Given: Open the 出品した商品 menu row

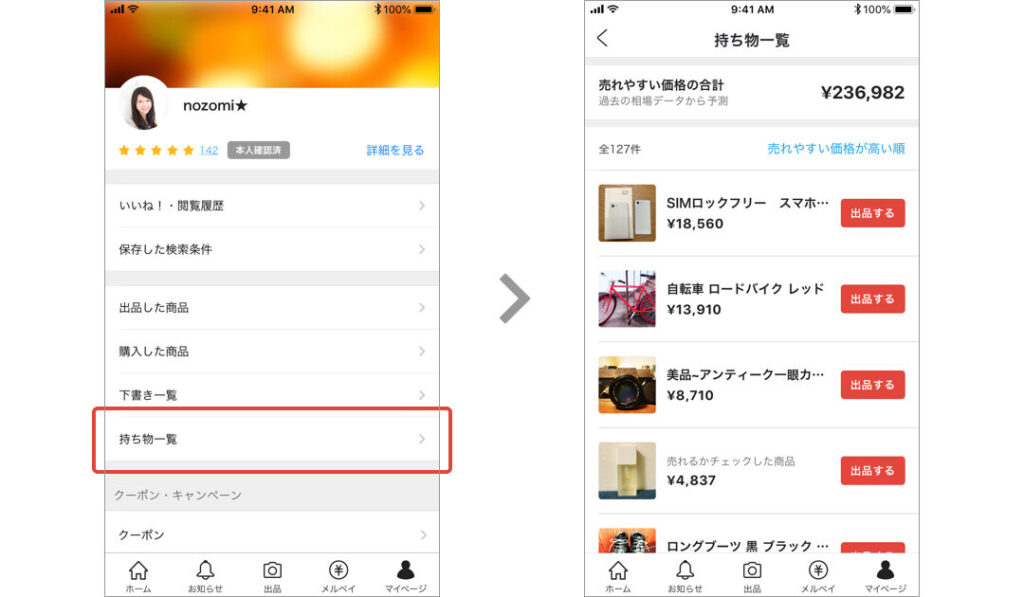Looking at the screenshot, I should coord(272,307).
